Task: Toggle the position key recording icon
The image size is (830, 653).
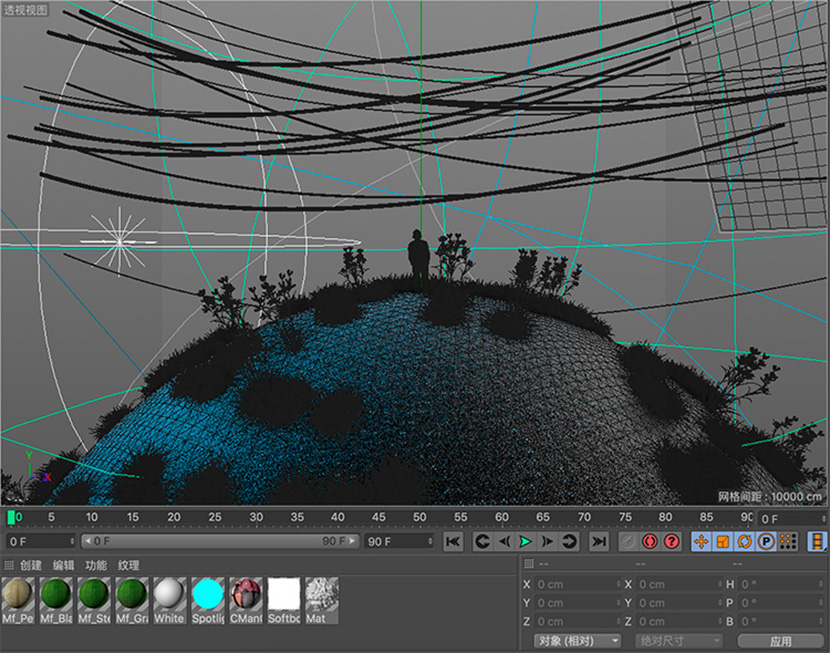Action: point(701,541)
